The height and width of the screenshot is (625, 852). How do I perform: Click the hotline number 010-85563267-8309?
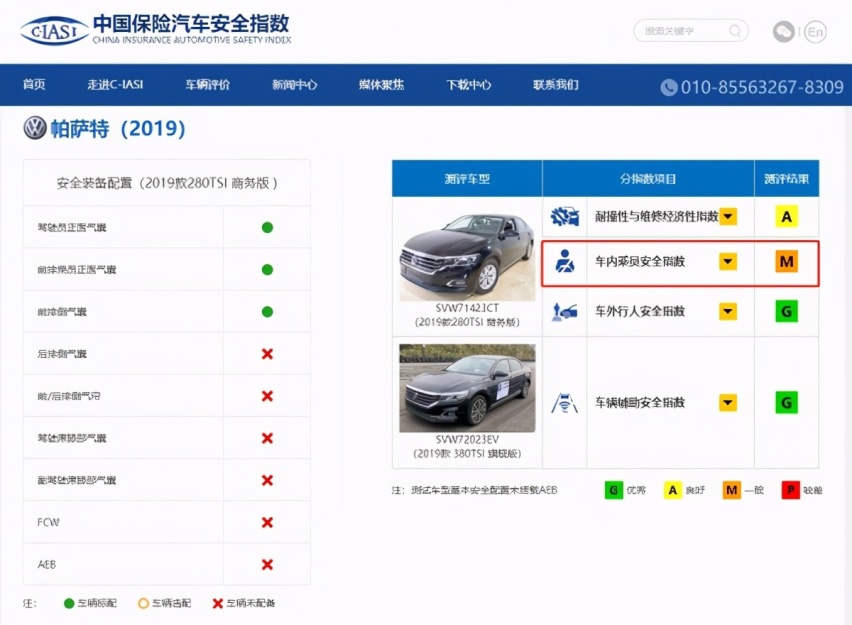[x=762, y=87]
